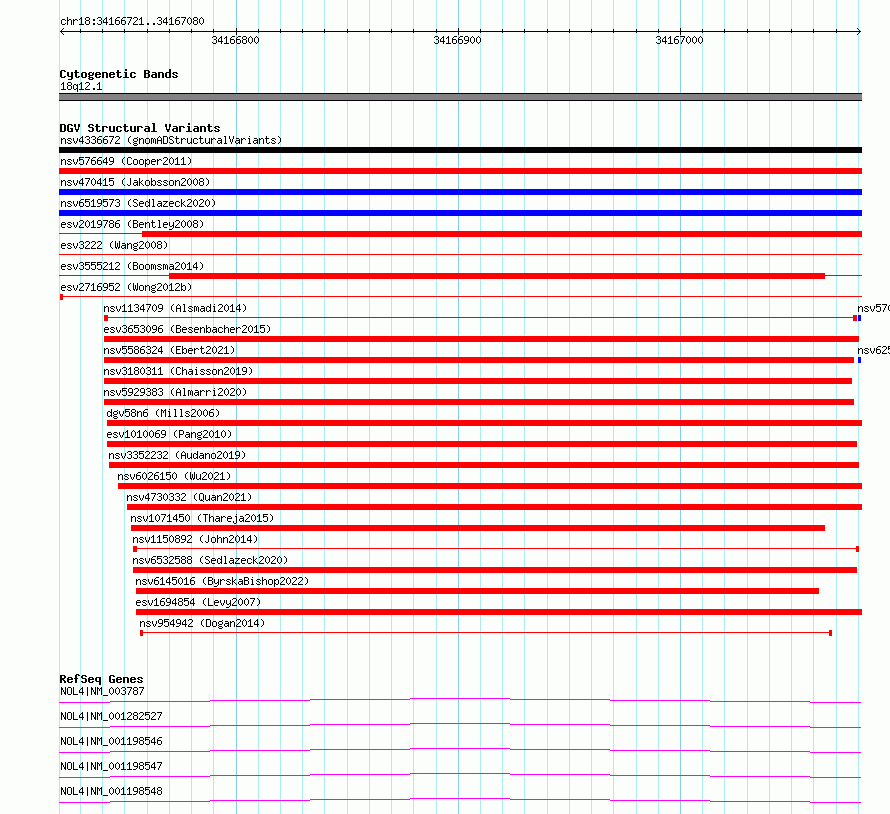This screenshot has height=814, width=890.
Task: Open nsv1150892 (John2014) label
Action: 195,539
